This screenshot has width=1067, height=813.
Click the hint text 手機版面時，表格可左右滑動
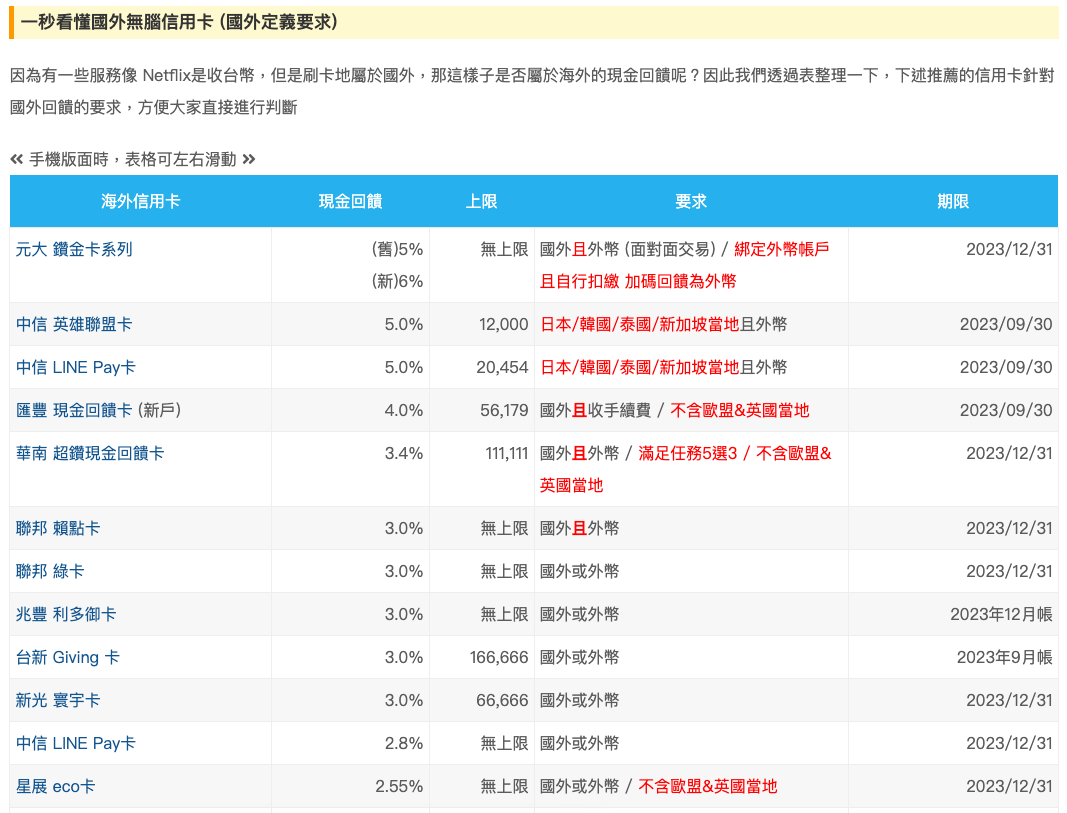133,159
